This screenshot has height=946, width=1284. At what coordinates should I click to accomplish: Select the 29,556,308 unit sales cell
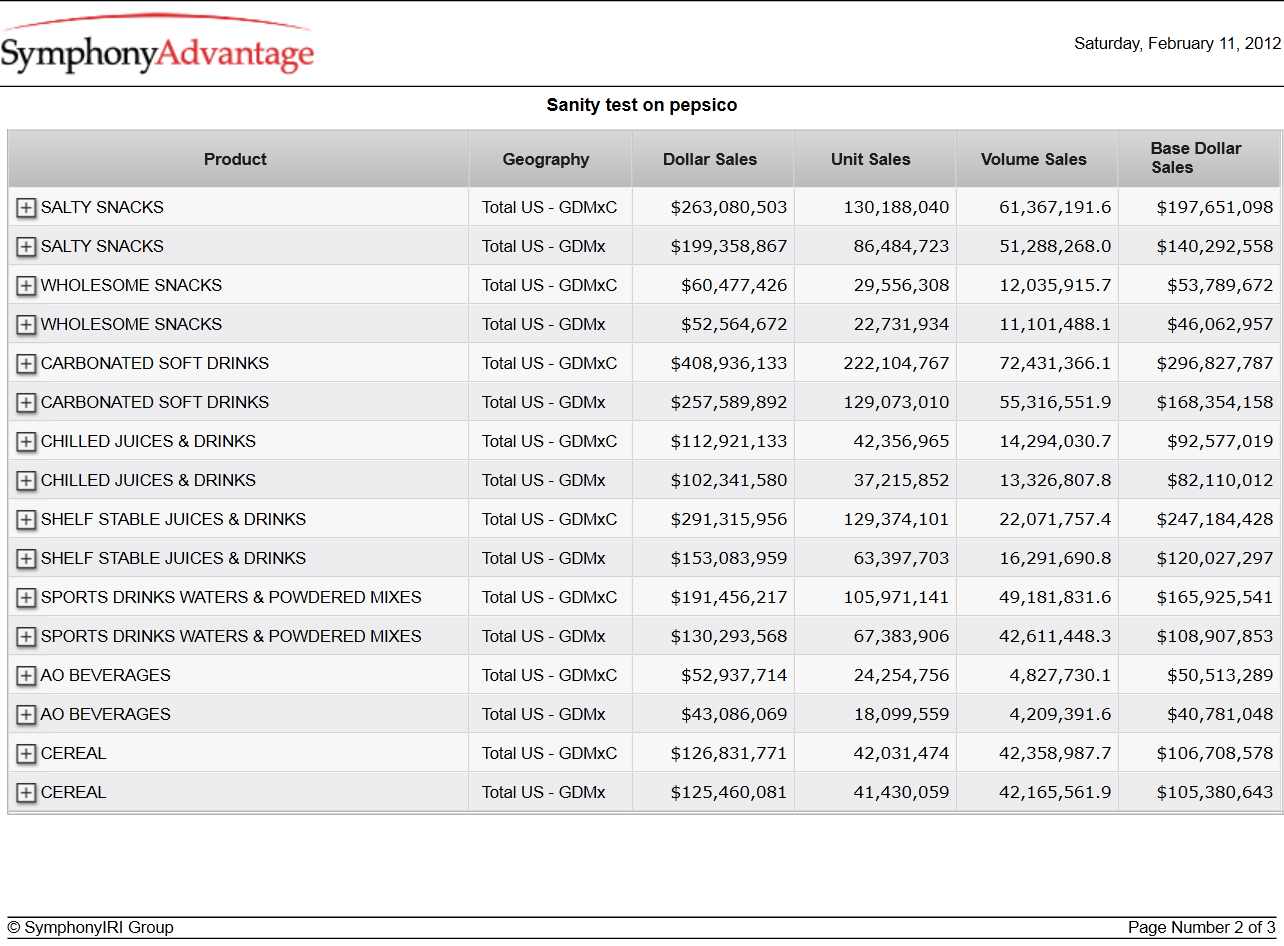click(875, 285)
